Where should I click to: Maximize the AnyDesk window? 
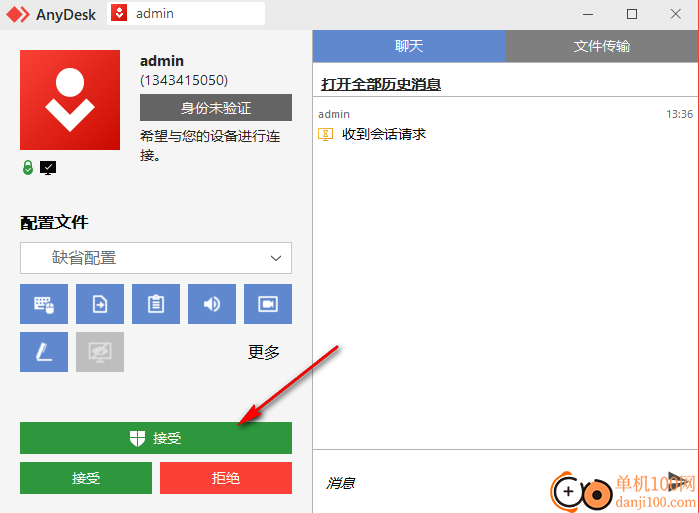632,14
